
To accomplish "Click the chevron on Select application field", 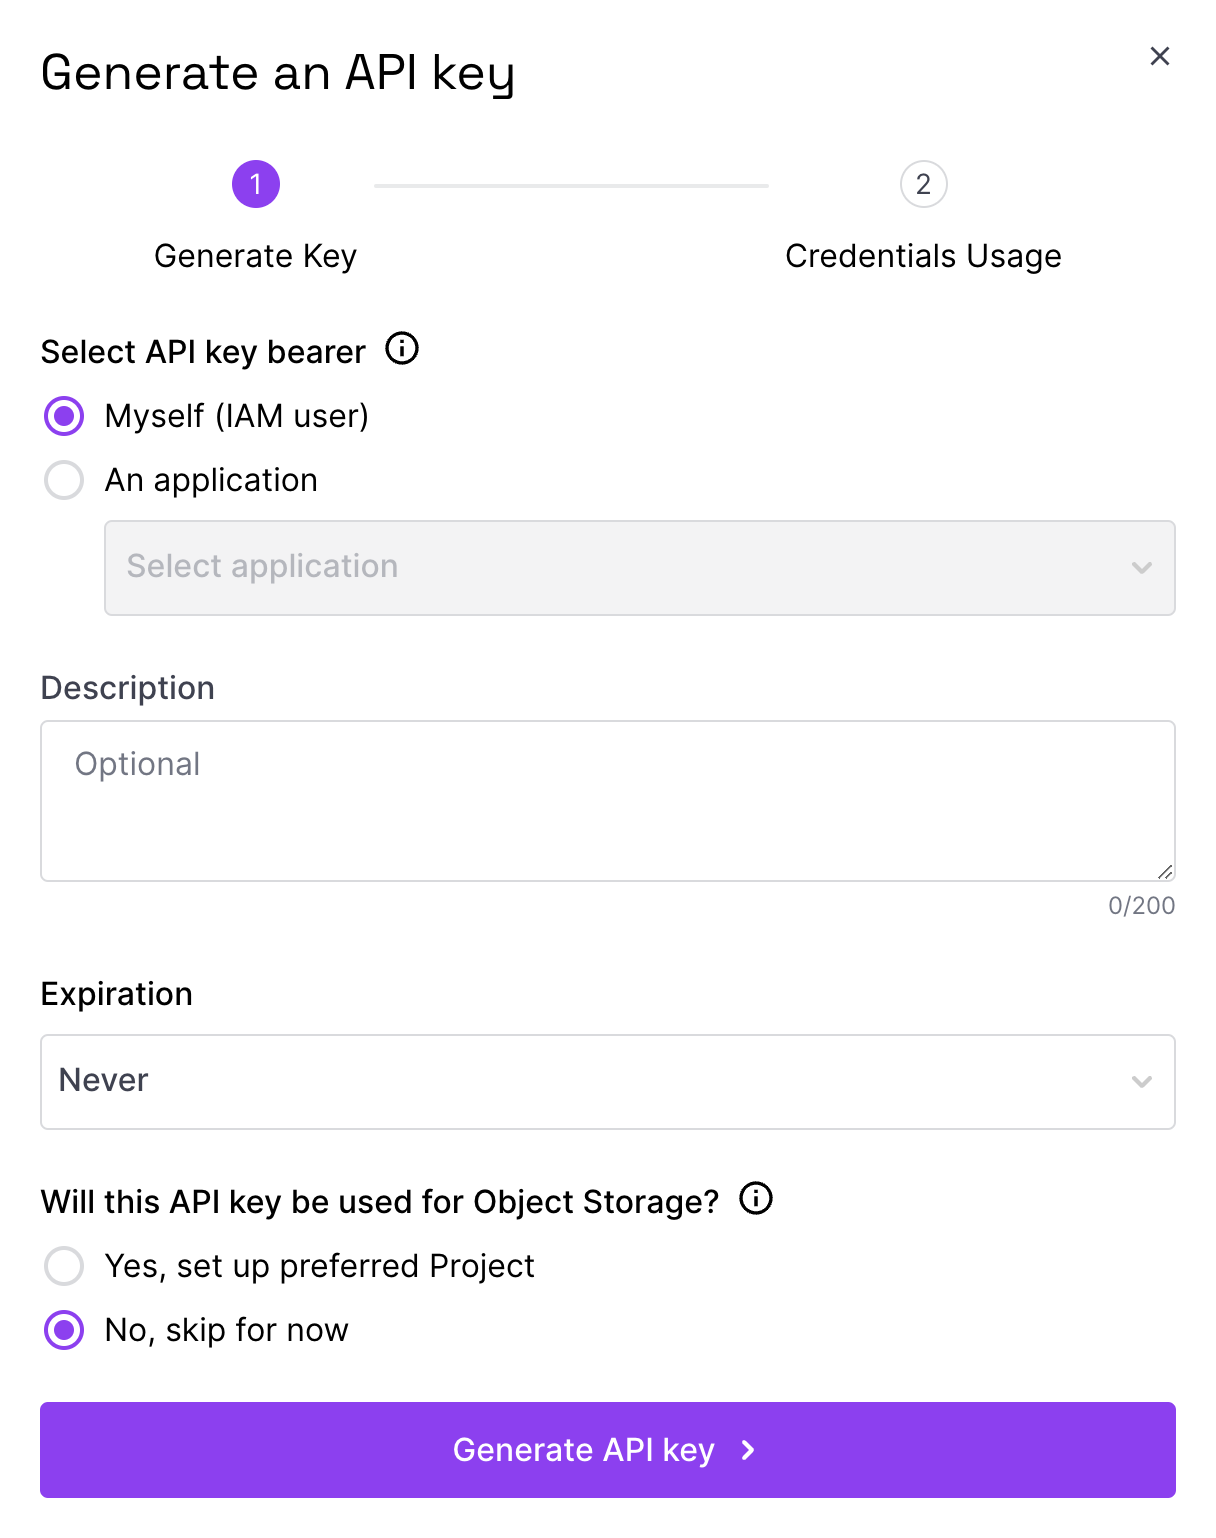I will pos(1141,568).
